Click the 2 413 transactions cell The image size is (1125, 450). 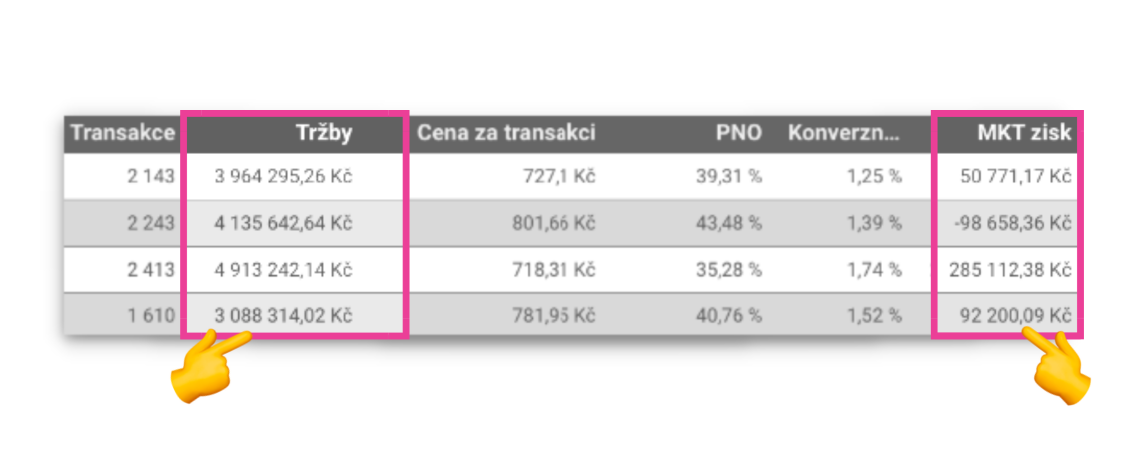151,270
